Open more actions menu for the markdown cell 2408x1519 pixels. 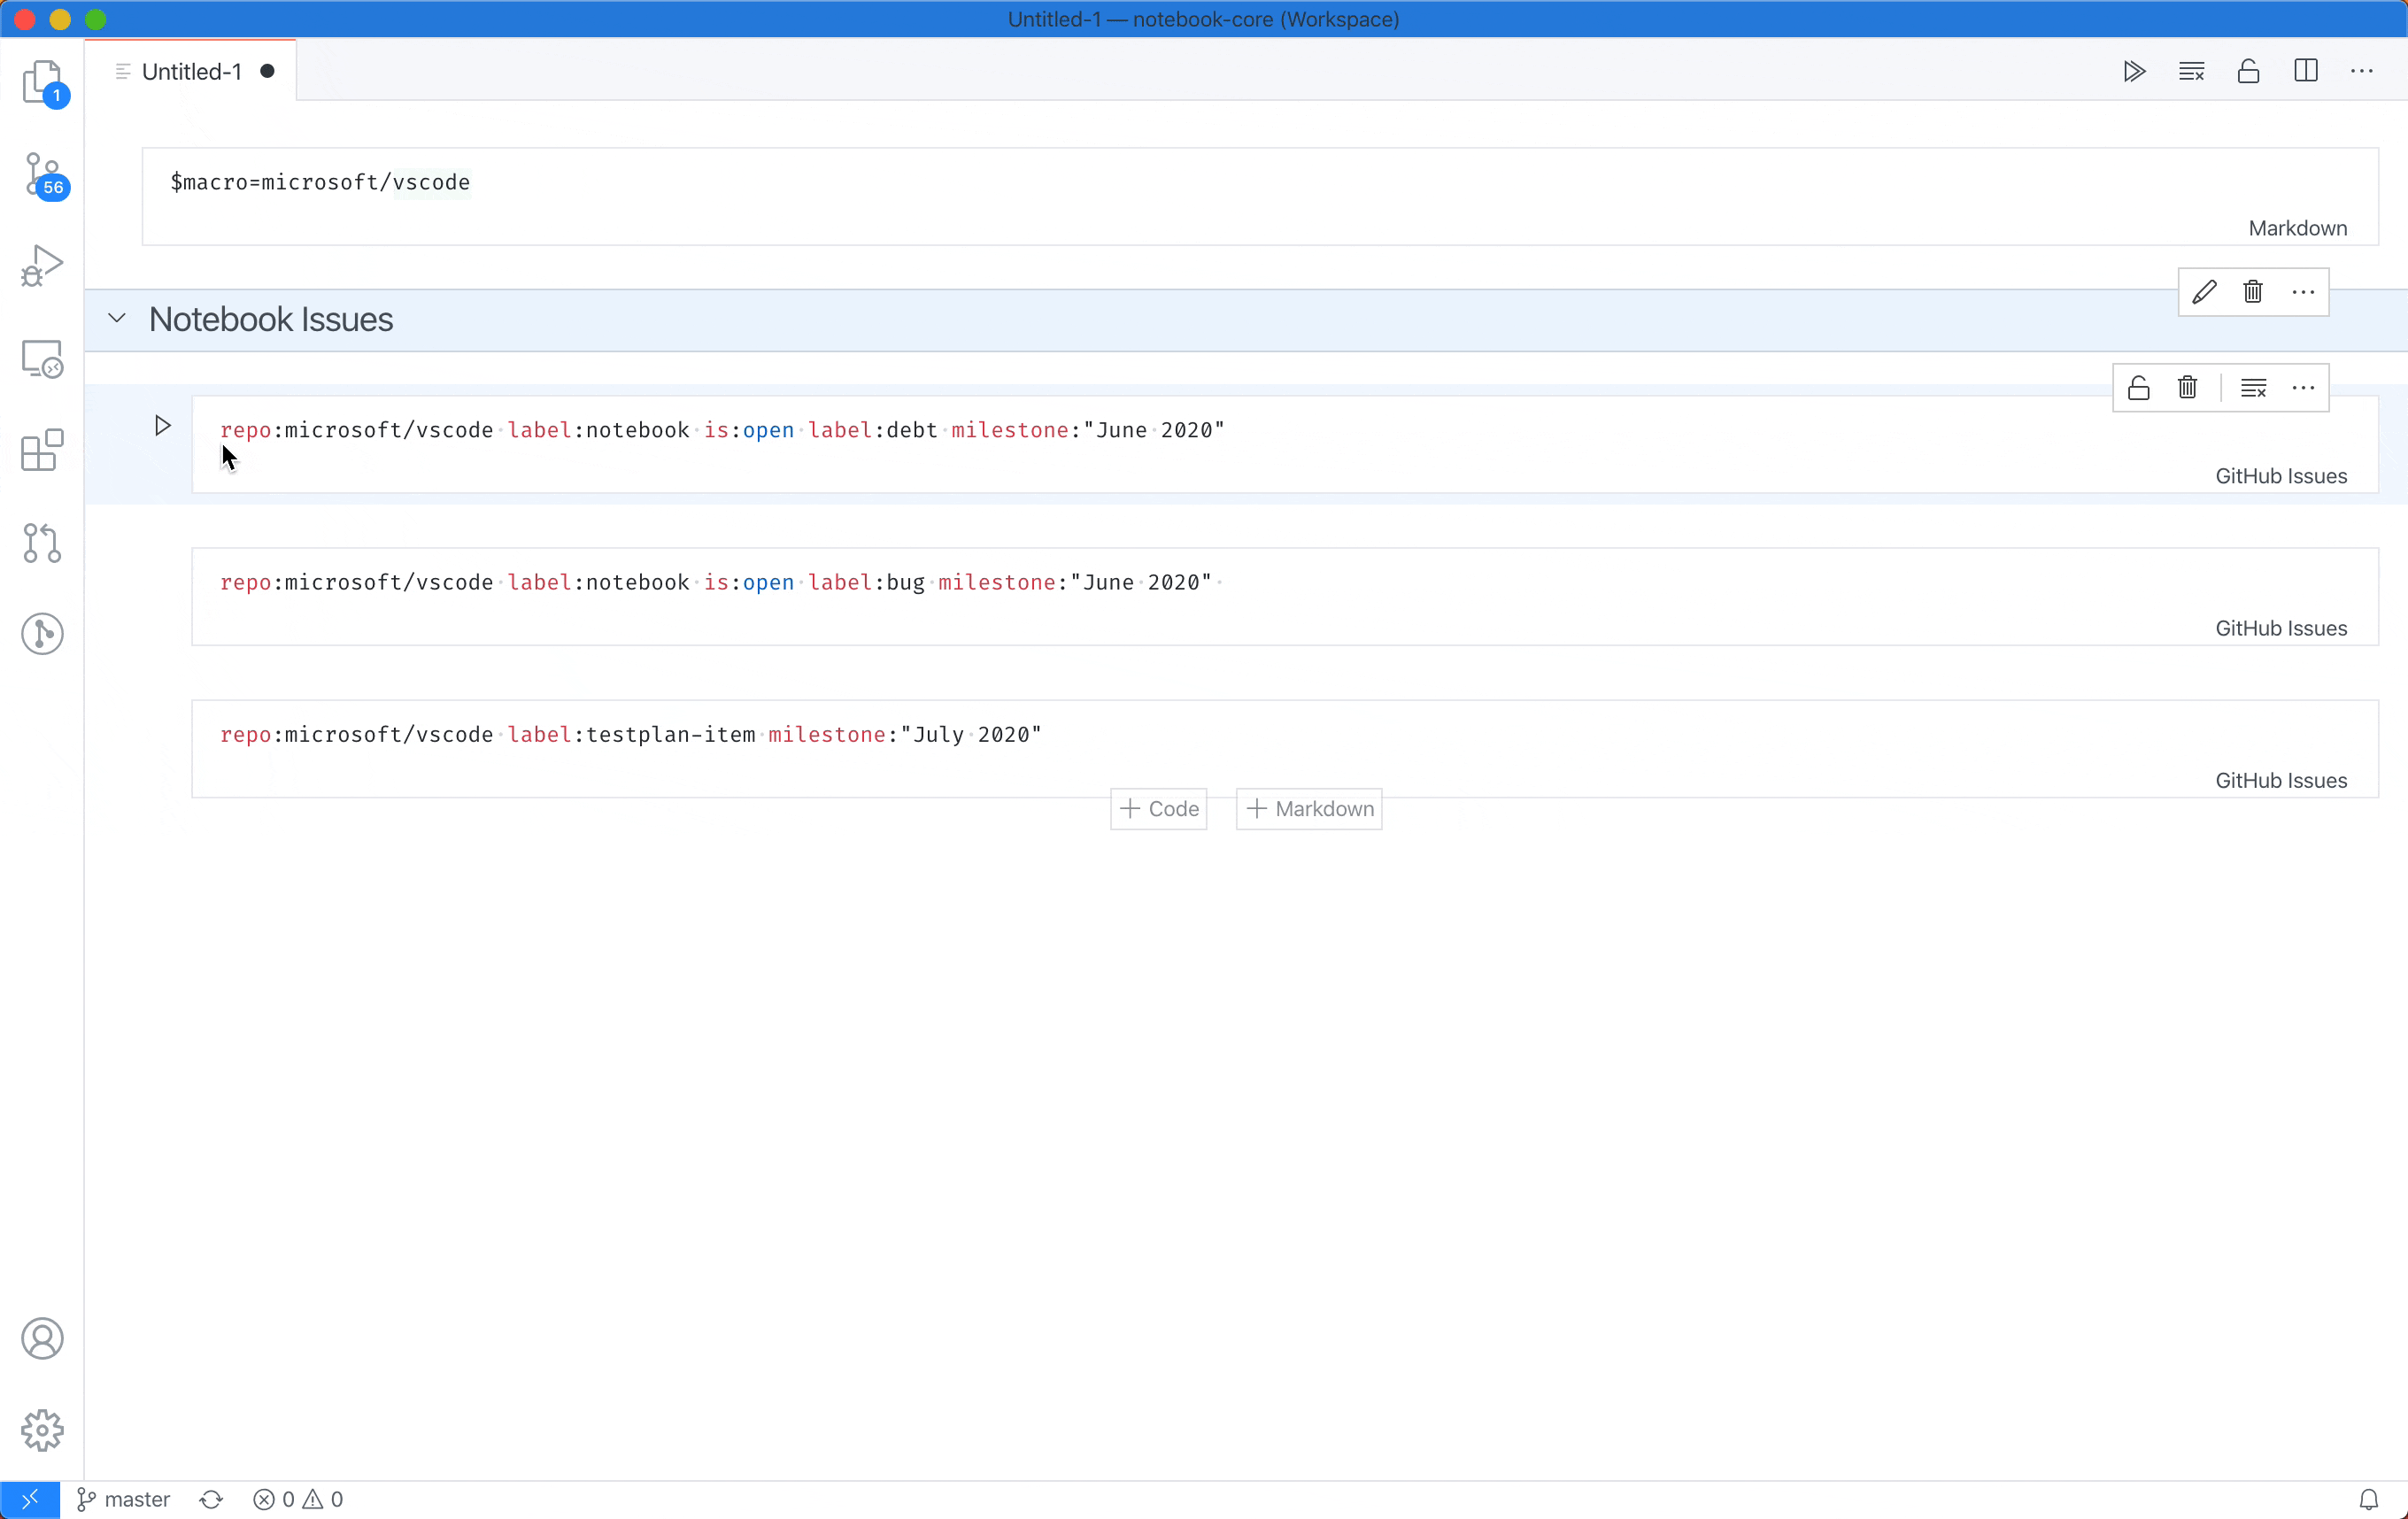(x=2303, y=292)
